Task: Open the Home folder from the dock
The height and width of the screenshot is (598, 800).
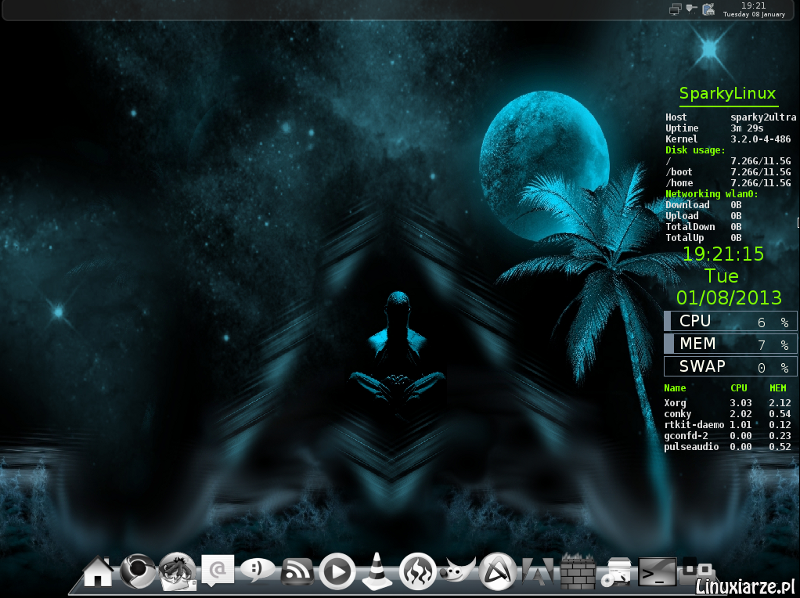Action: click(x=97, y=570)
